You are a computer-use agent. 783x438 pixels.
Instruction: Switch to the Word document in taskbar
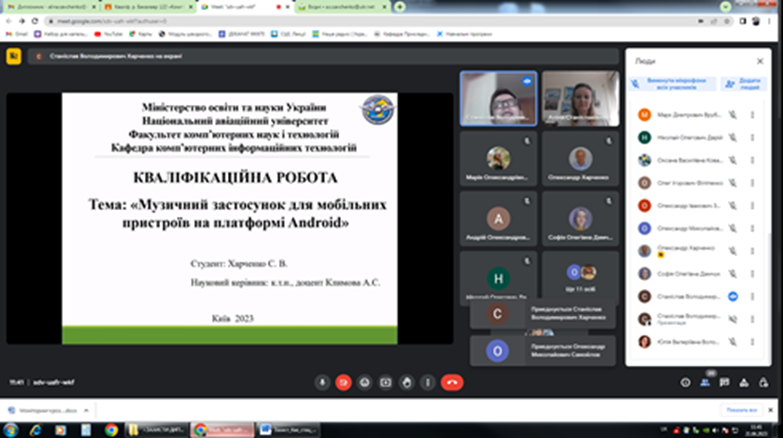pos(287,430)
